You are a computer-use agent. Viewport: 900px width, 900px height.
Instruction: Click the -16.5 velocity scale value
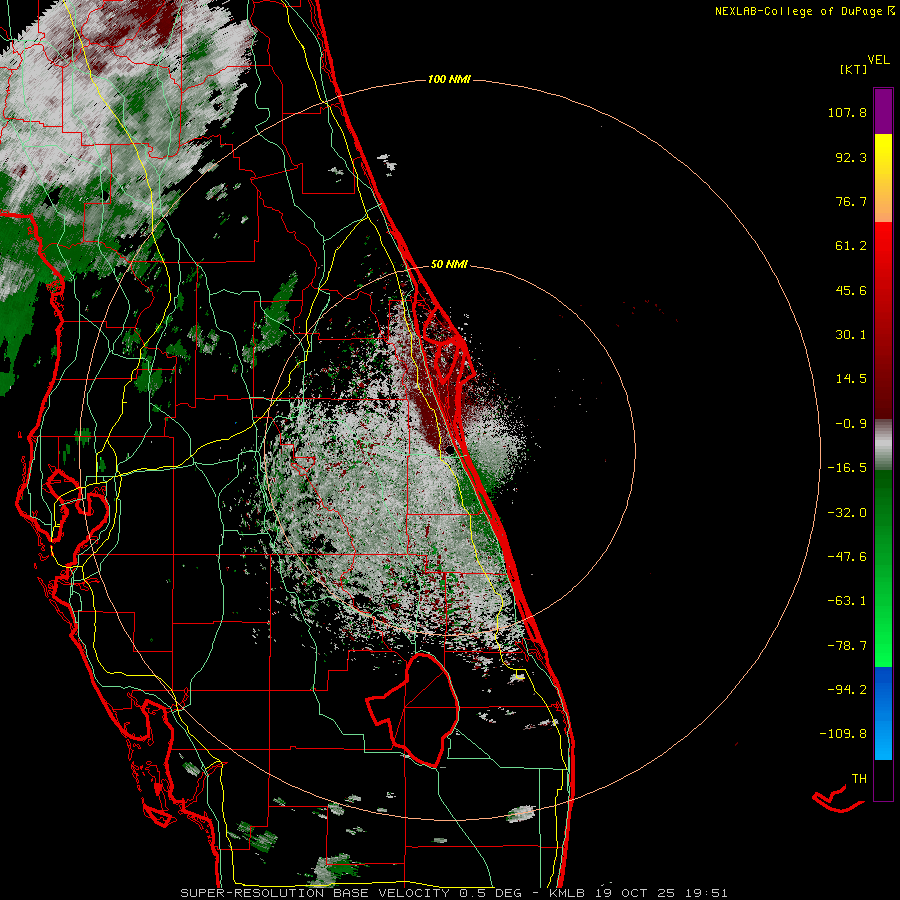click(847, 468)
